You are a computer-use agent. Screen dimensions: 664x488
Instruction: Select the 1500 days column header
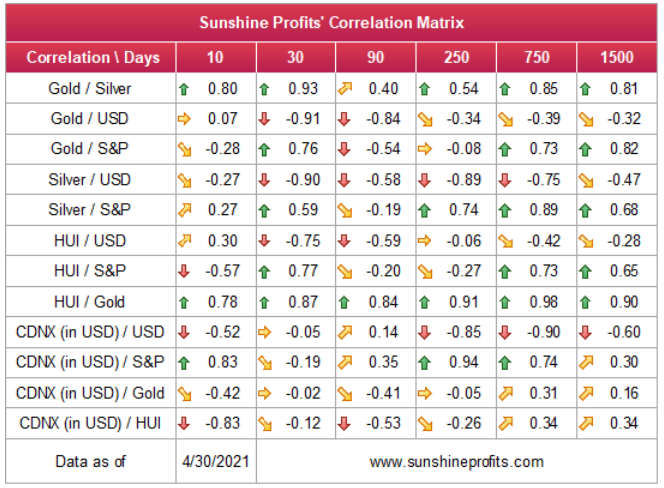(617, 57)
